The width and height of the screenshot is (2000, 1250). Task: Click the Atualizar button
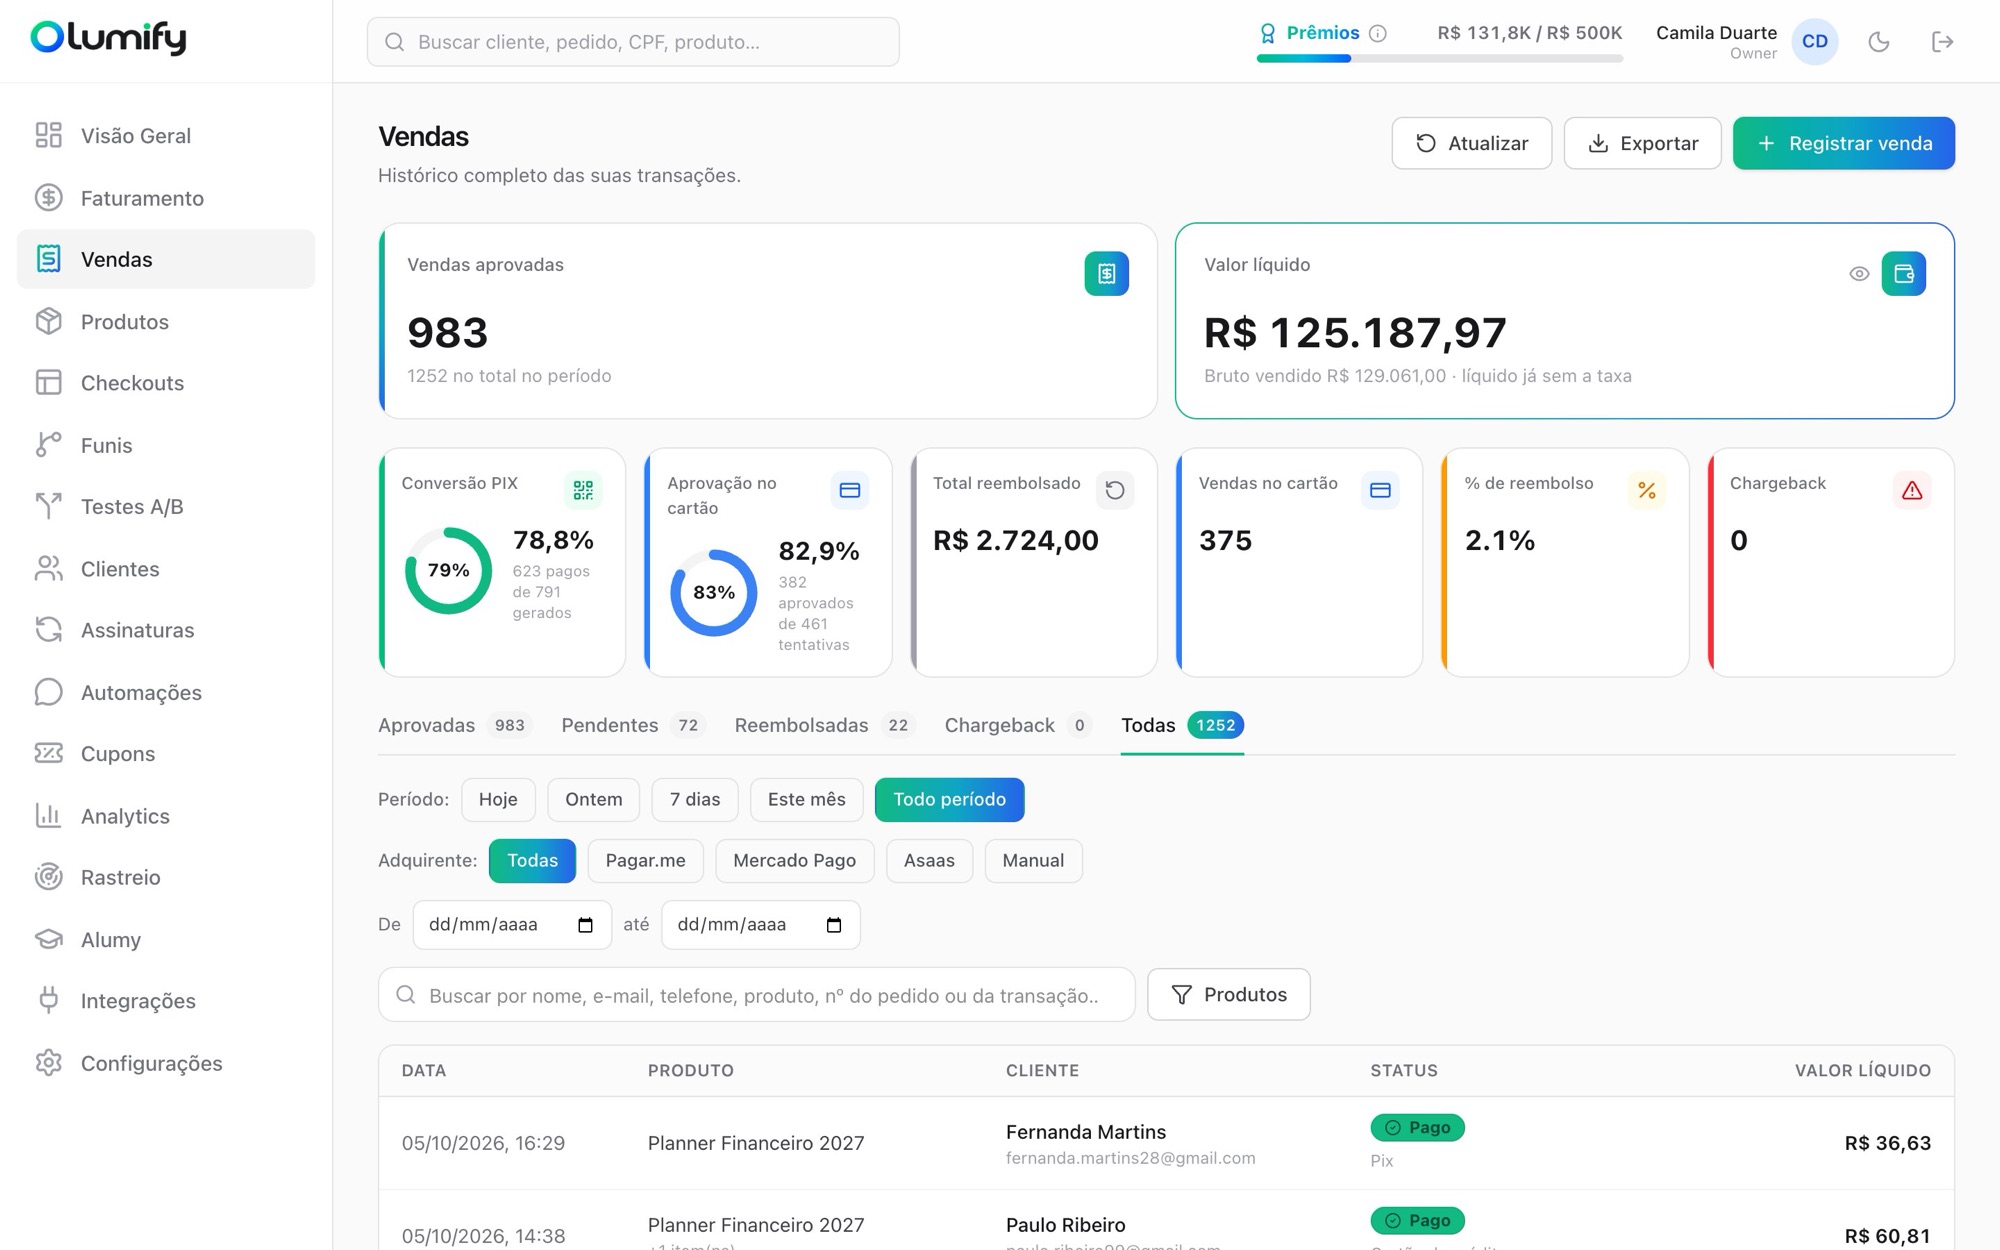click(1472, 143)
